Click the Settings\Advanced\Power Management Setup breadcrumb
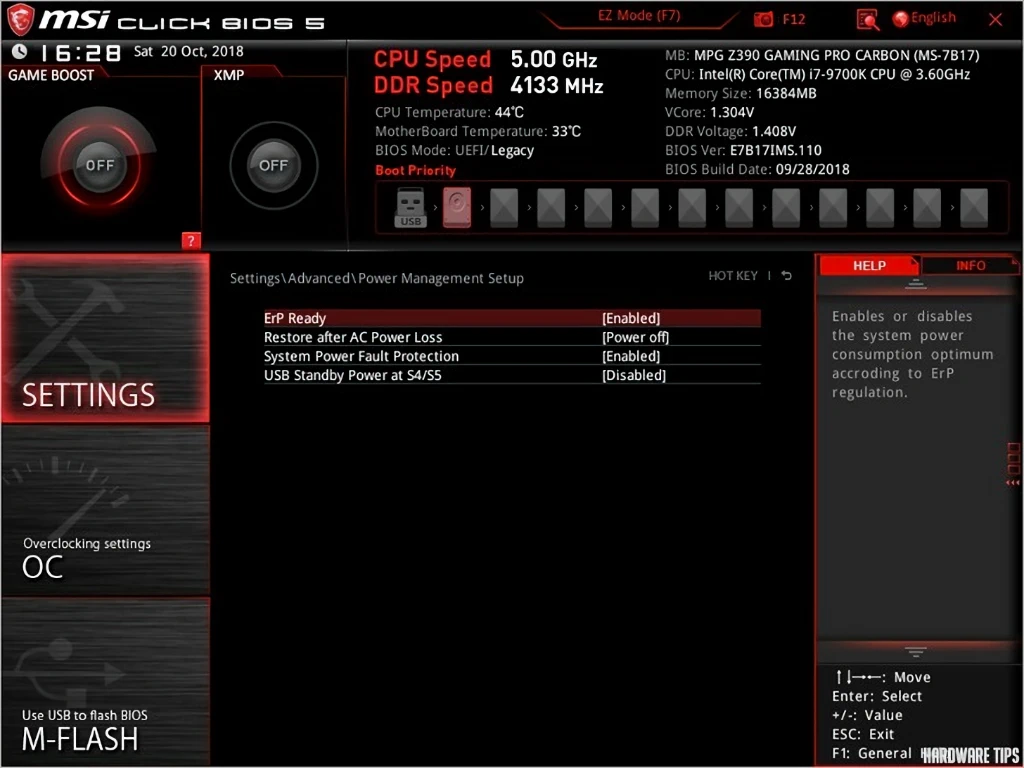 pos(377,279)
